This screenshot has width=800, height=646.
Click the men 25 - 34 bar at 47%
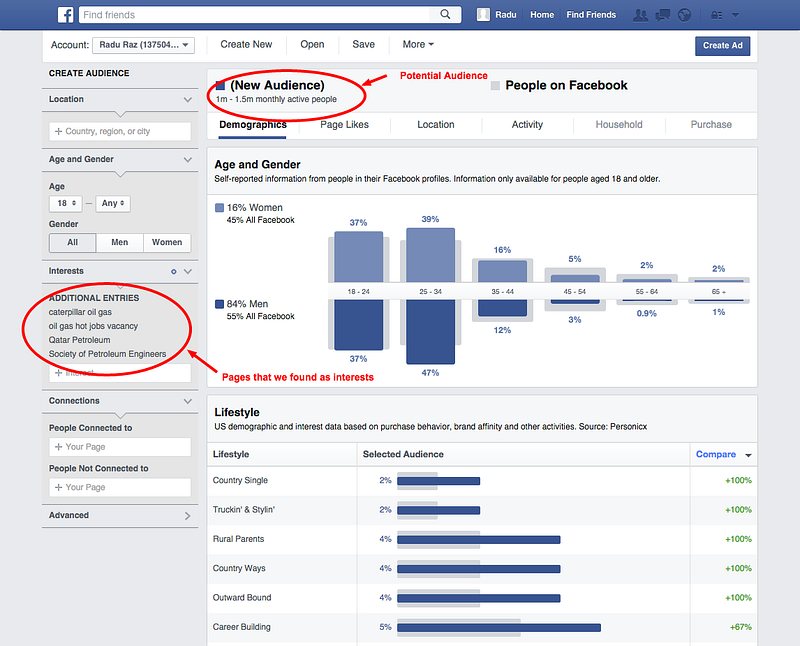coord(430,332)
